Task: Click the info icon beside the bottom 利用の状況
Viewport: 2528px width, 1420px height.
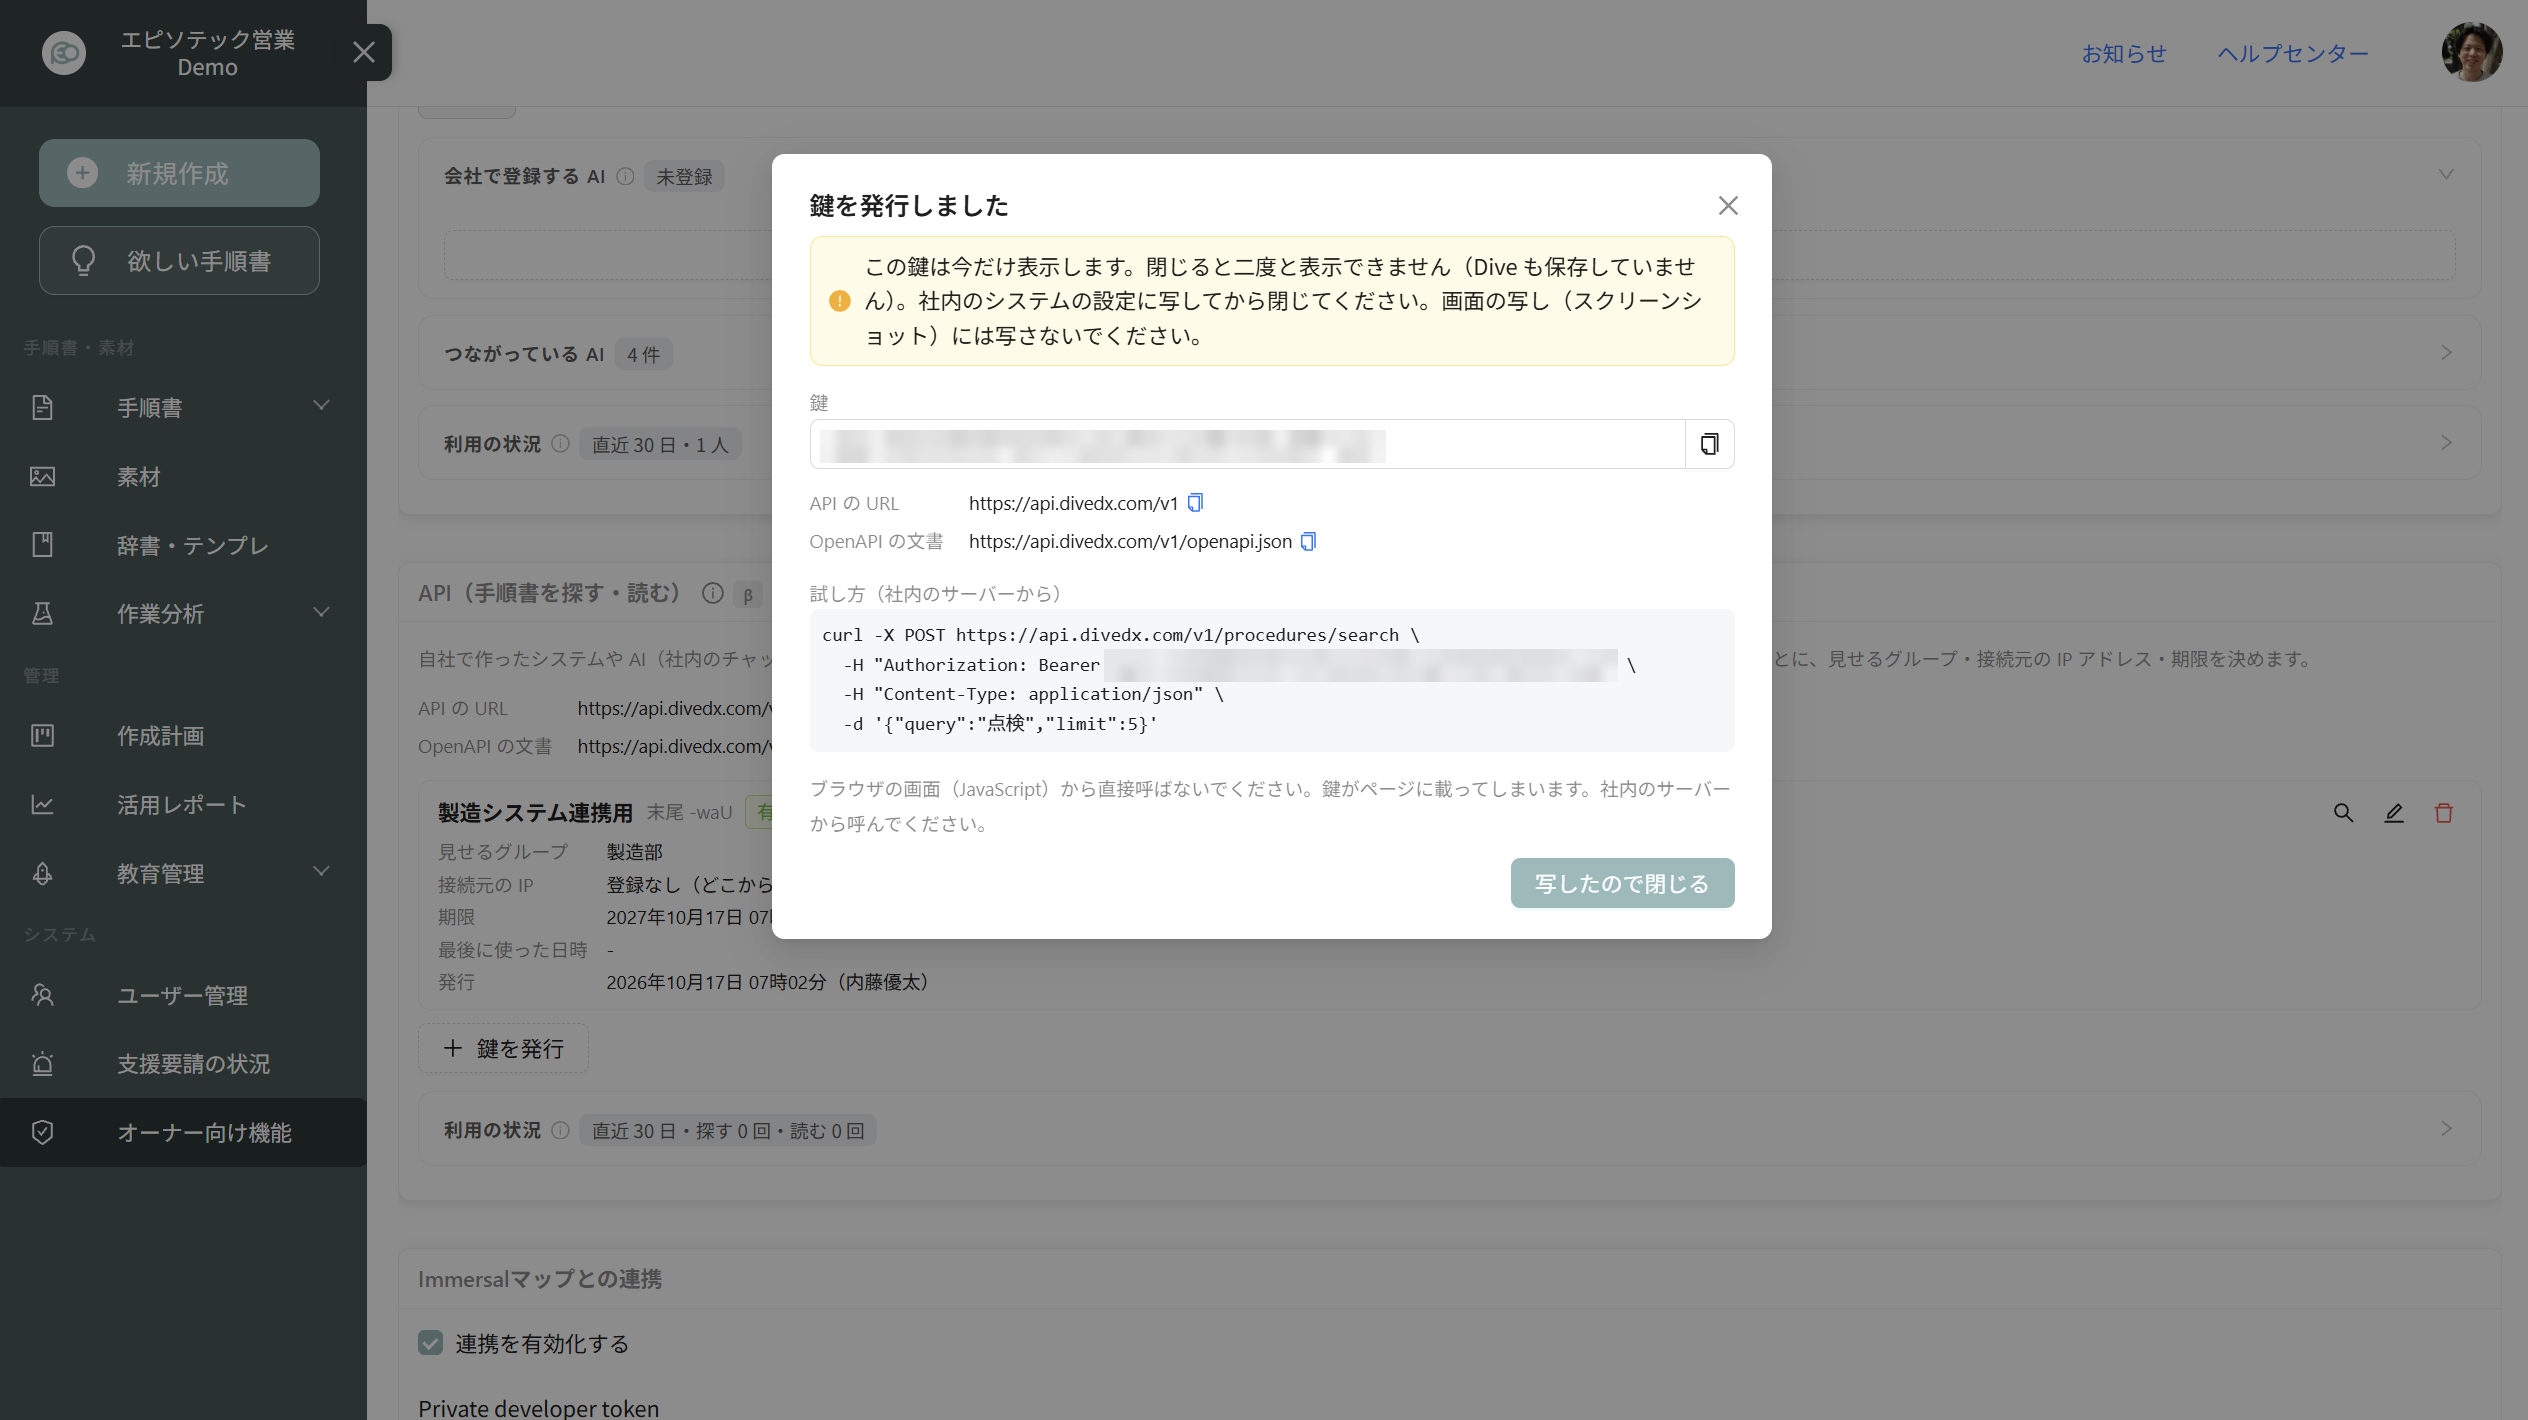Action: [x=560, y=1130]
